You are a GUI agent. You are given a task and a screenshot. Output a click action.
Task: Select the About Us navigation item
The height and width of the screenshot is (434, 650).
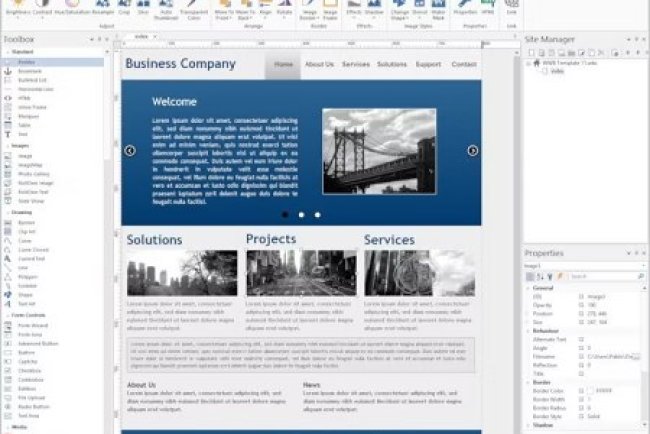pos(319,64)
